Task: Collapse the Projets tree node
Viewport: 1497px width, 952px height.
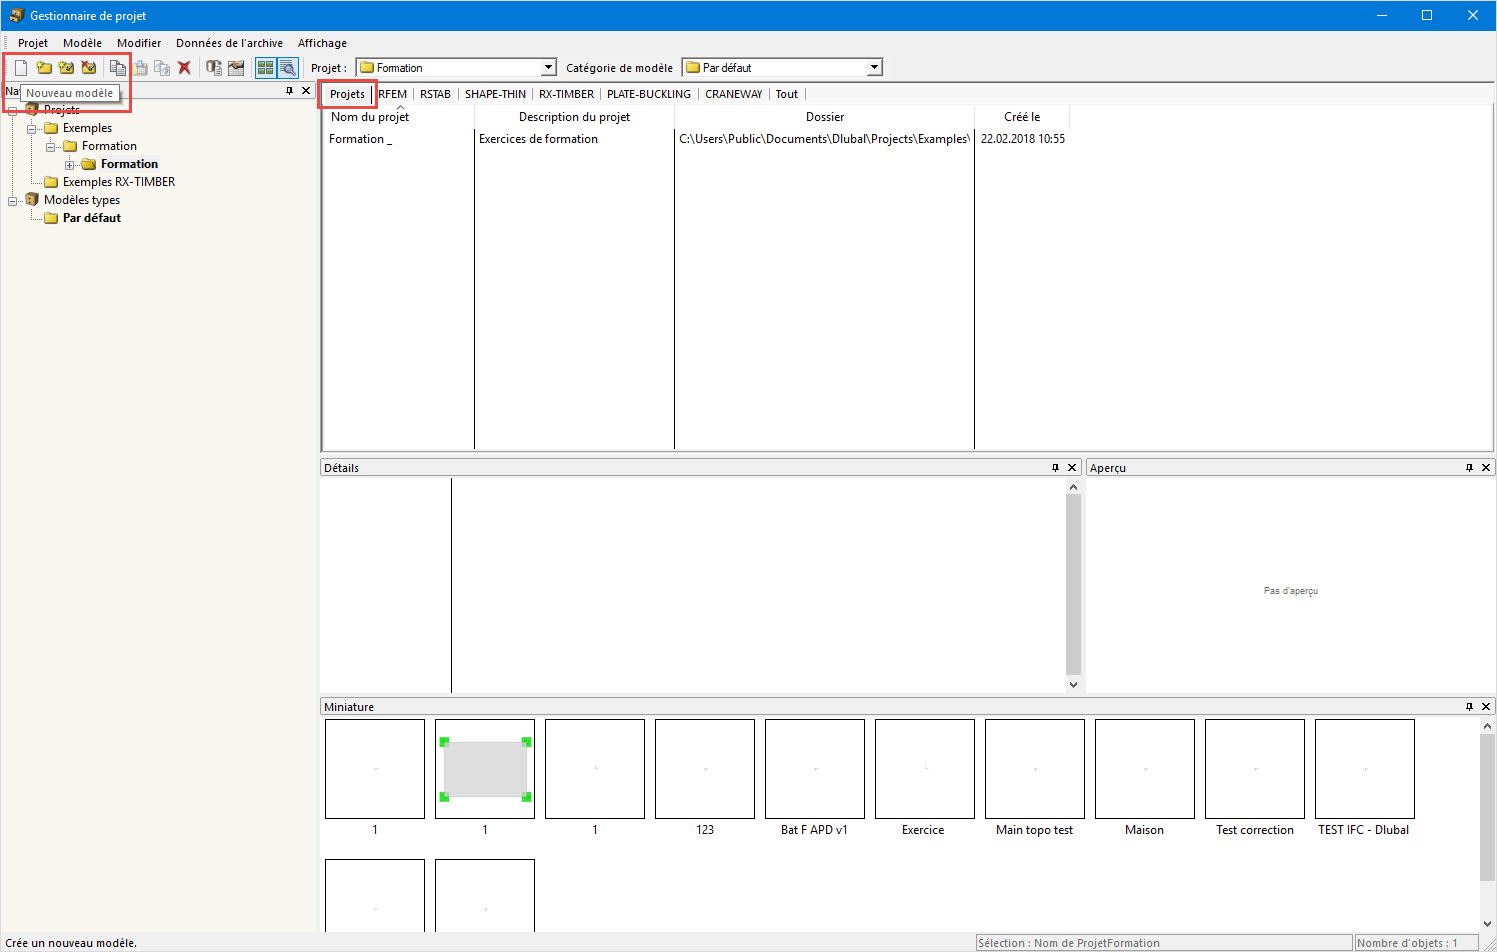Action: pos(13,110)
